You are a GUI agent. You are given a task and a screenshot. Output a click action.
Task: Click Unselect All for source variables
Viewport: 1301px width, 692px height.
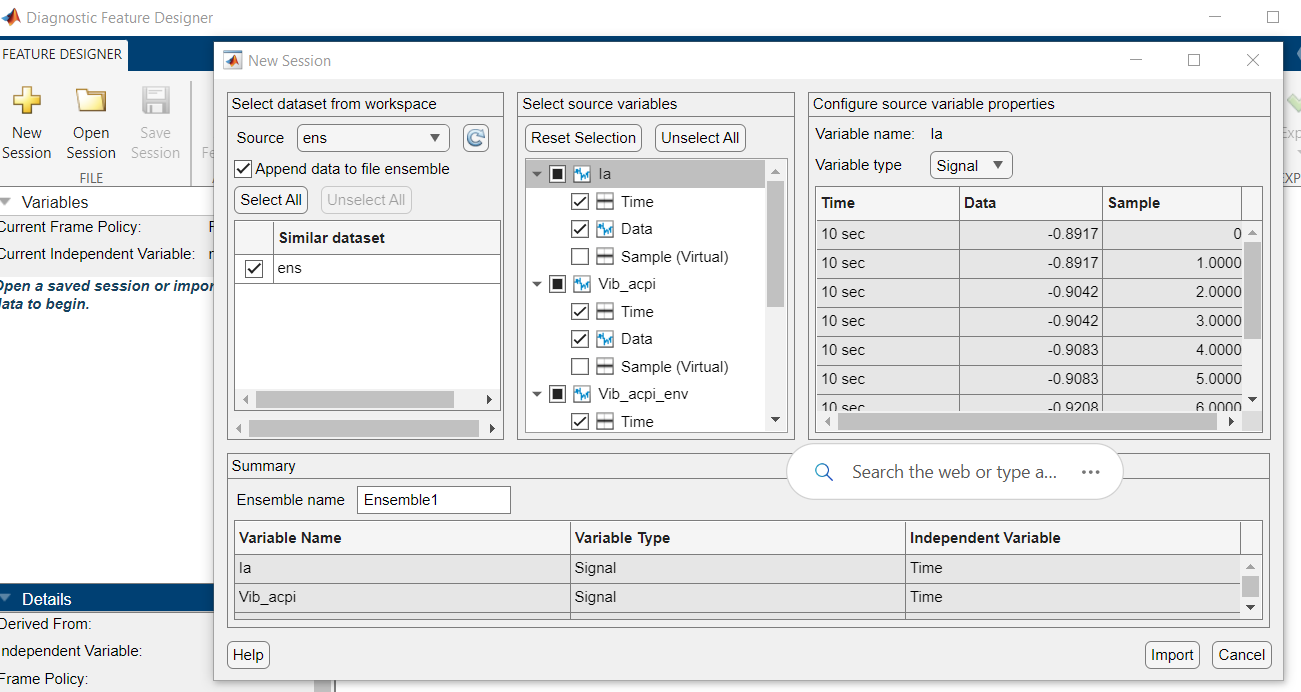tap(700, 138)
